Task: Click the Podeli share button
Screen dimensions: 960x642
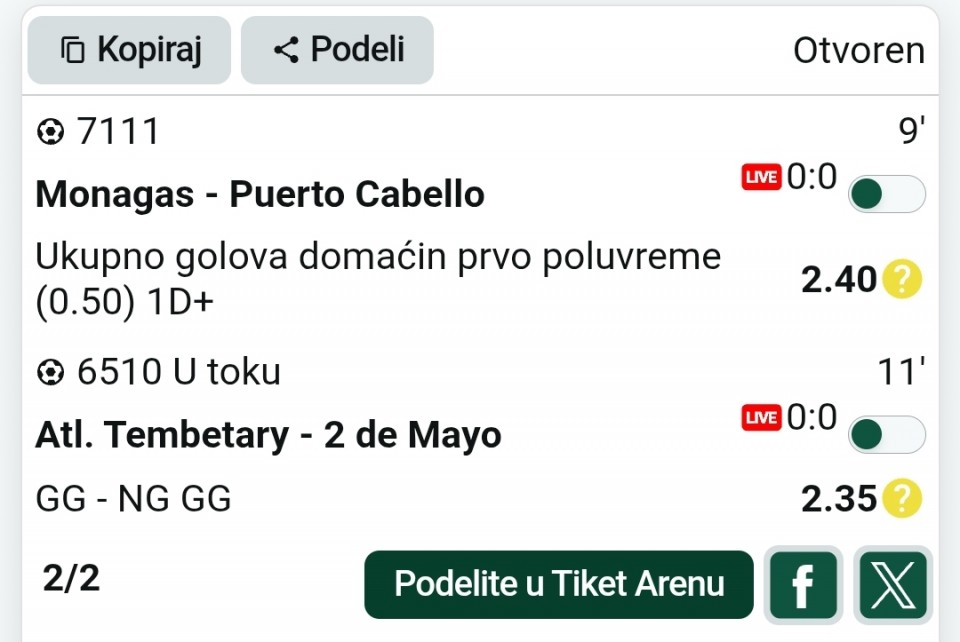Action: click(x=337, y=50)
